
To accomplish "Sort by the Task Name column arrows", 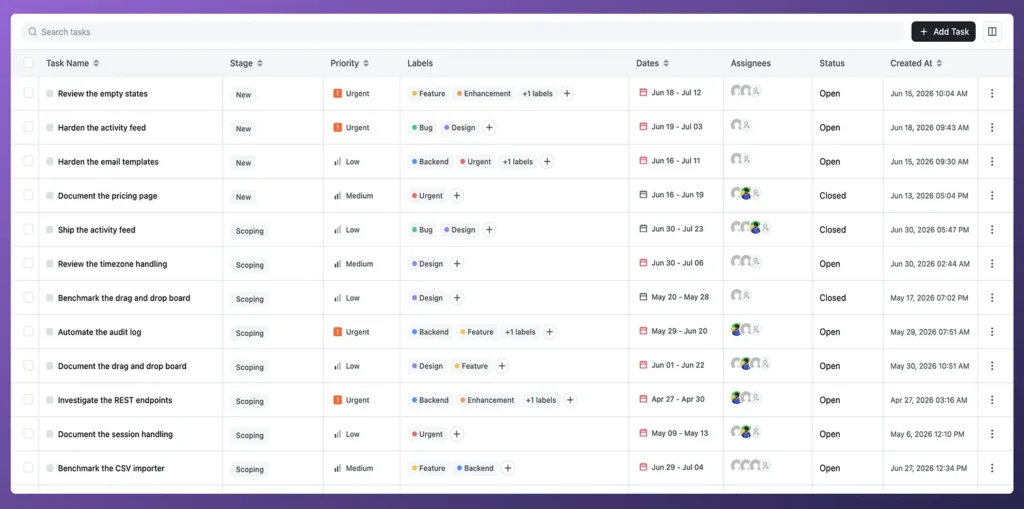I will (x=96, y=63).
